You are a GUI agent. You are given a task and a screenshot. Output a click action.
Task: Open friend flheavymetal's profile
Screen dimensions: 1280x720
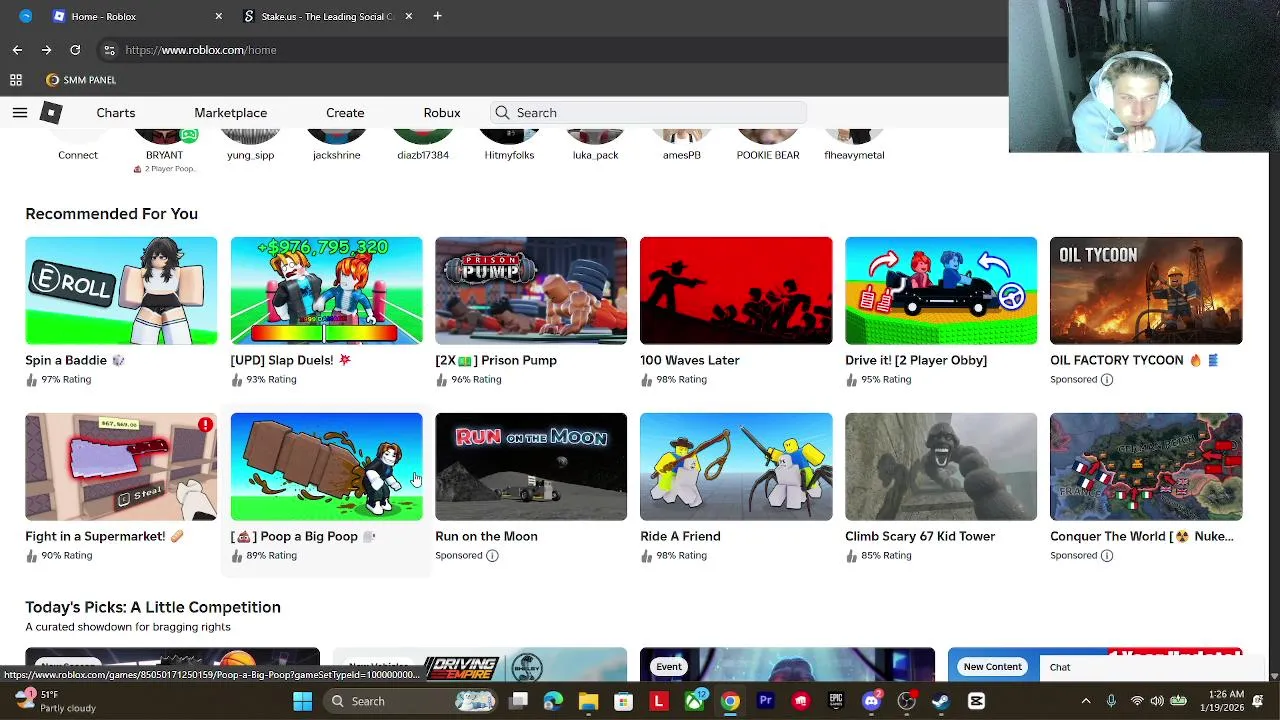point(854,147)
